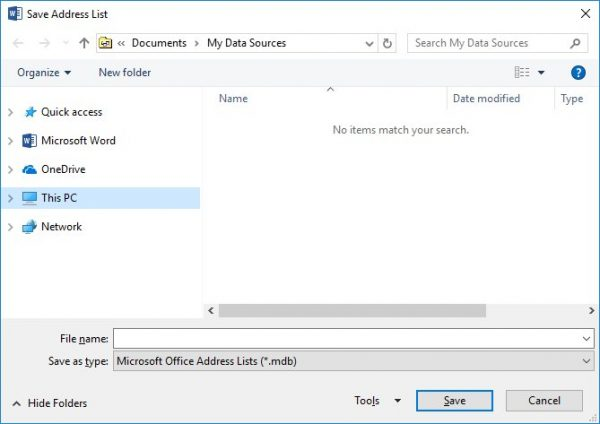
Task: Click the folder icon in address bar
Action: click(x=105, y=43)
